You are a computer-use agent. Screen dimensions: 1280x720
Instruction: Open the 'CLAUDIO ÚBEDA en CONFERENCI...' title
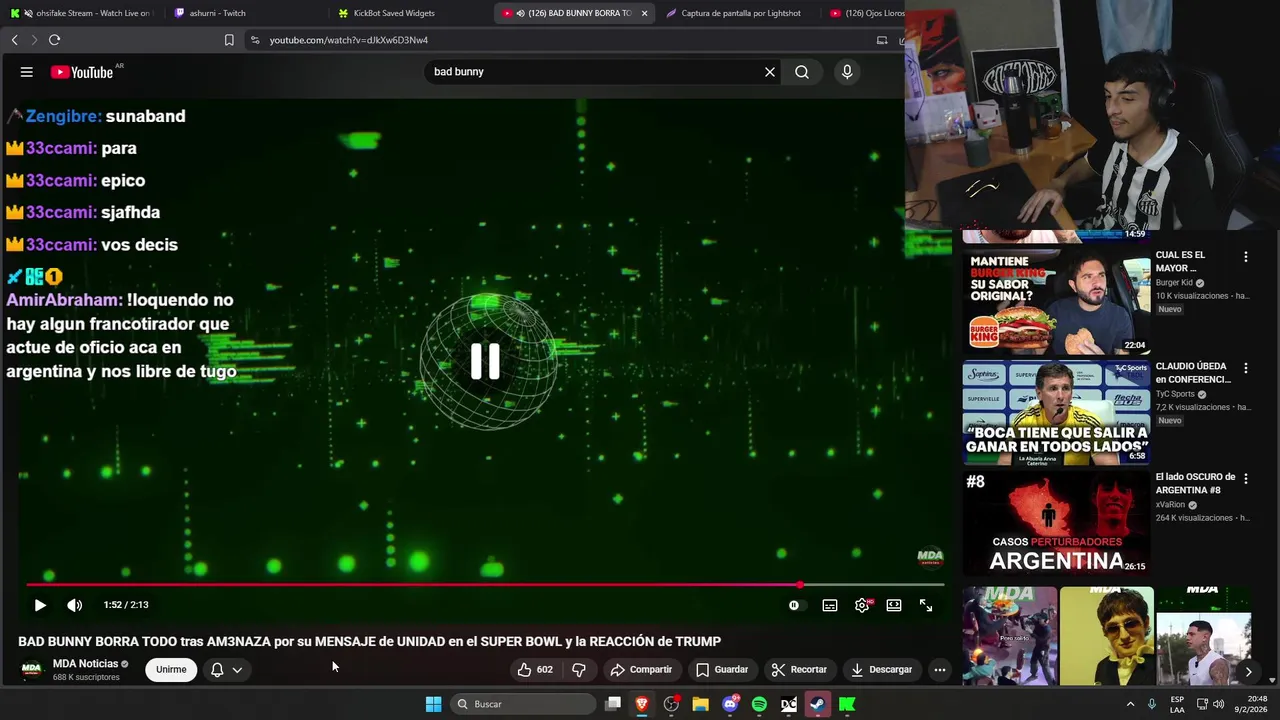click(1194, 373)
